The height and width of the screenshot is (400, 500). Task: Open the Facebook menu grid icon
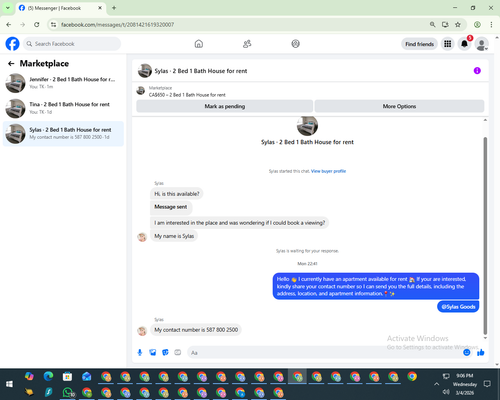pos(448,44)
